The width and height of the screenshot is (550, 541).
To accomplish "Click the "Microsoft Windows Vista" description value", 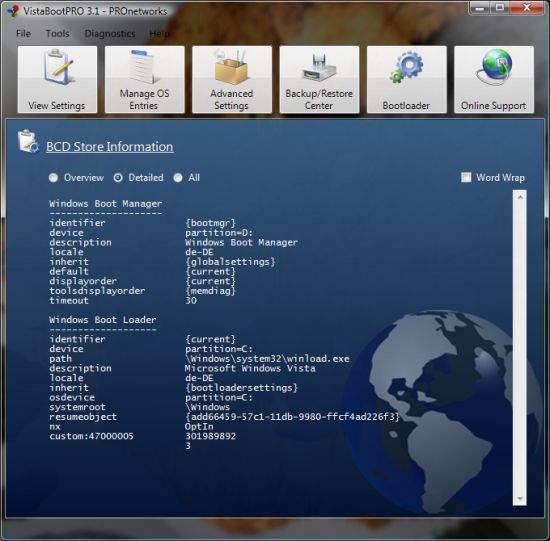I will tap(250, 368).
